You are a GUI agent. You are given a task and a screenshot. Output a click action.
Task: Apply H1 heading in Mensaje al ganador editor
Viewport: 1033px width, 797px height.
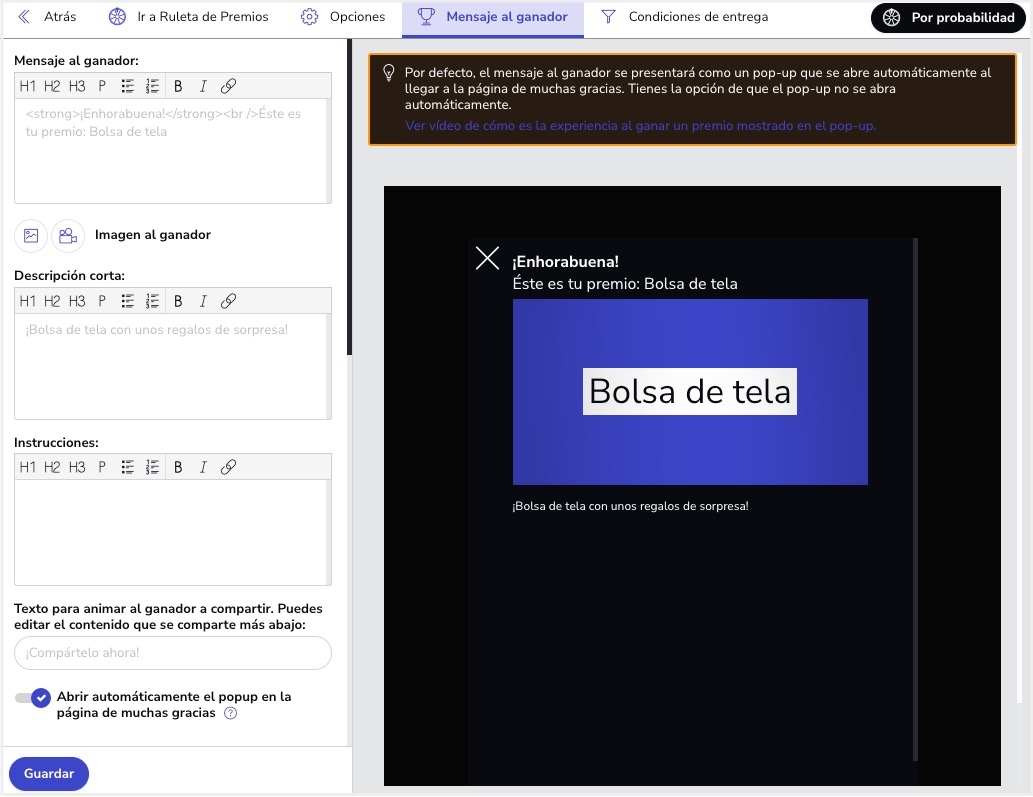[27, 86]
